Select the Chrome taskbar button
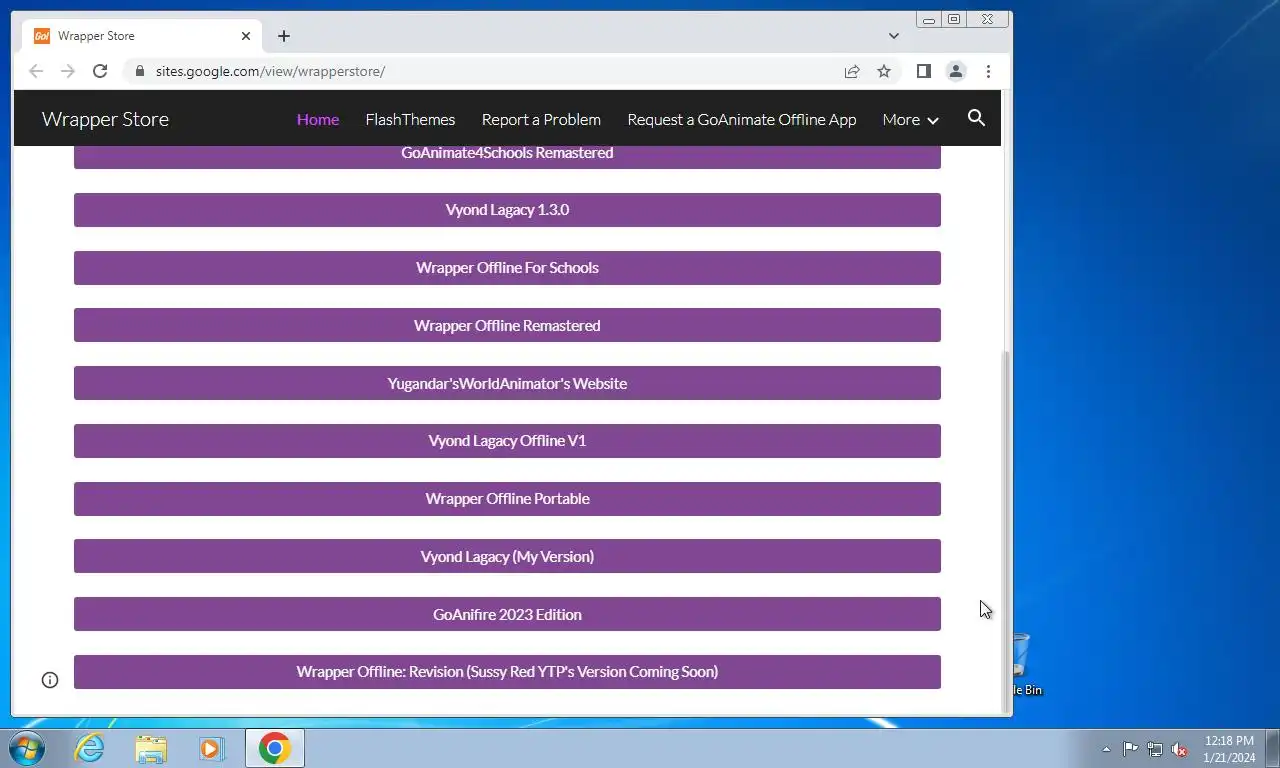Viewport: 1280px width, 768px height. click(275, 748)
